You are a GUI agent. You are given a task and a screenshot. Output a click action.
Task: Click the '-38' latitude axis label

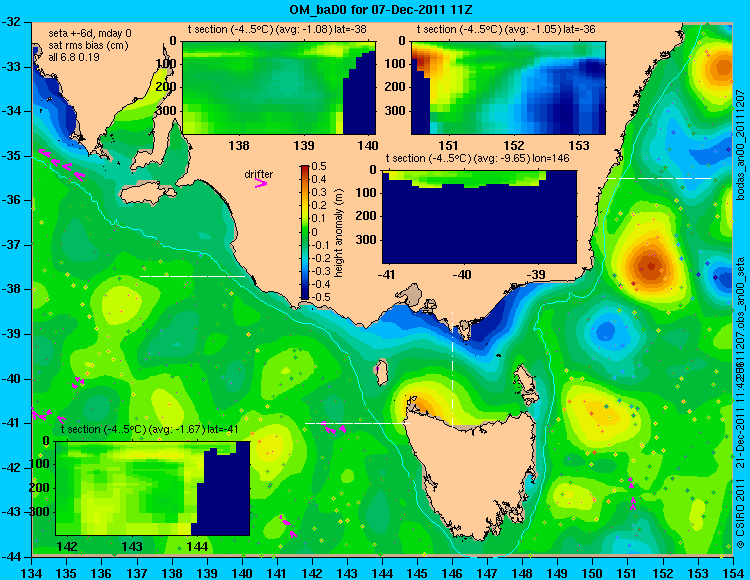coord(11,289)
